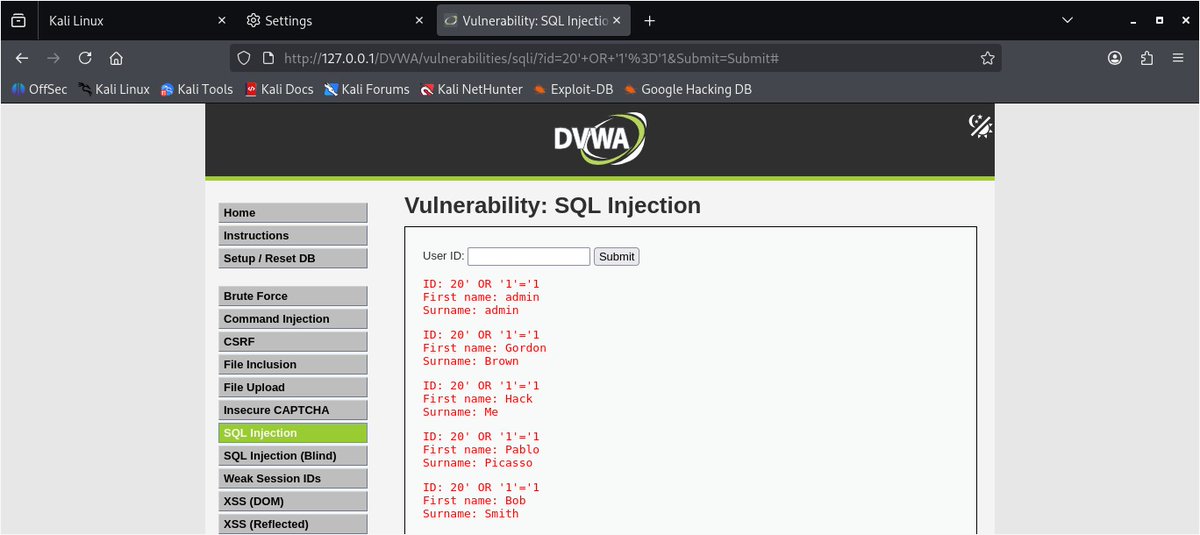Select the Vulnerability: SQL Injection tab
Image resolution: width=1200 pixels, height=535 pixels.
coord(535,20)
